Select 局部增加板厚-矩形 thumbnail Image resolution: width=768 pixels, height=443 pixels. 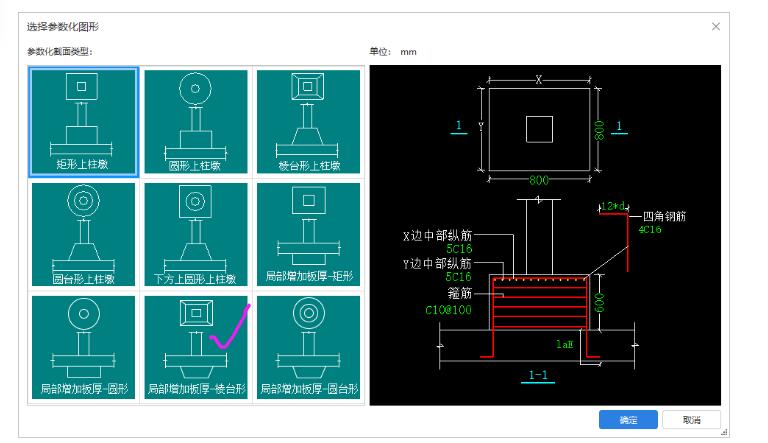(309, 234)
